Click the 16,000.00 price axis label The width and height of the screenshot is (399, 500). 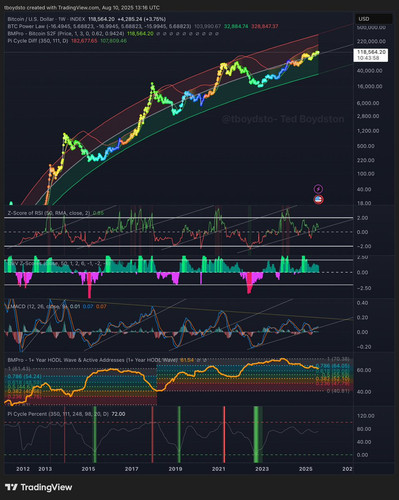[x=369, y=86]
